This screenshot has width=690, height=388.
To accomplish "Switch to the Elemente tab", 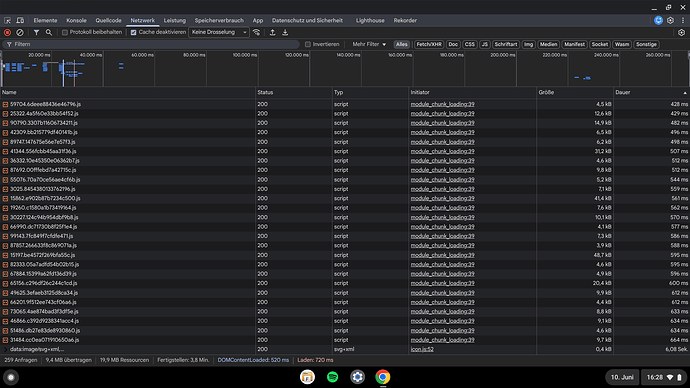I will click(x=45, y=21).
